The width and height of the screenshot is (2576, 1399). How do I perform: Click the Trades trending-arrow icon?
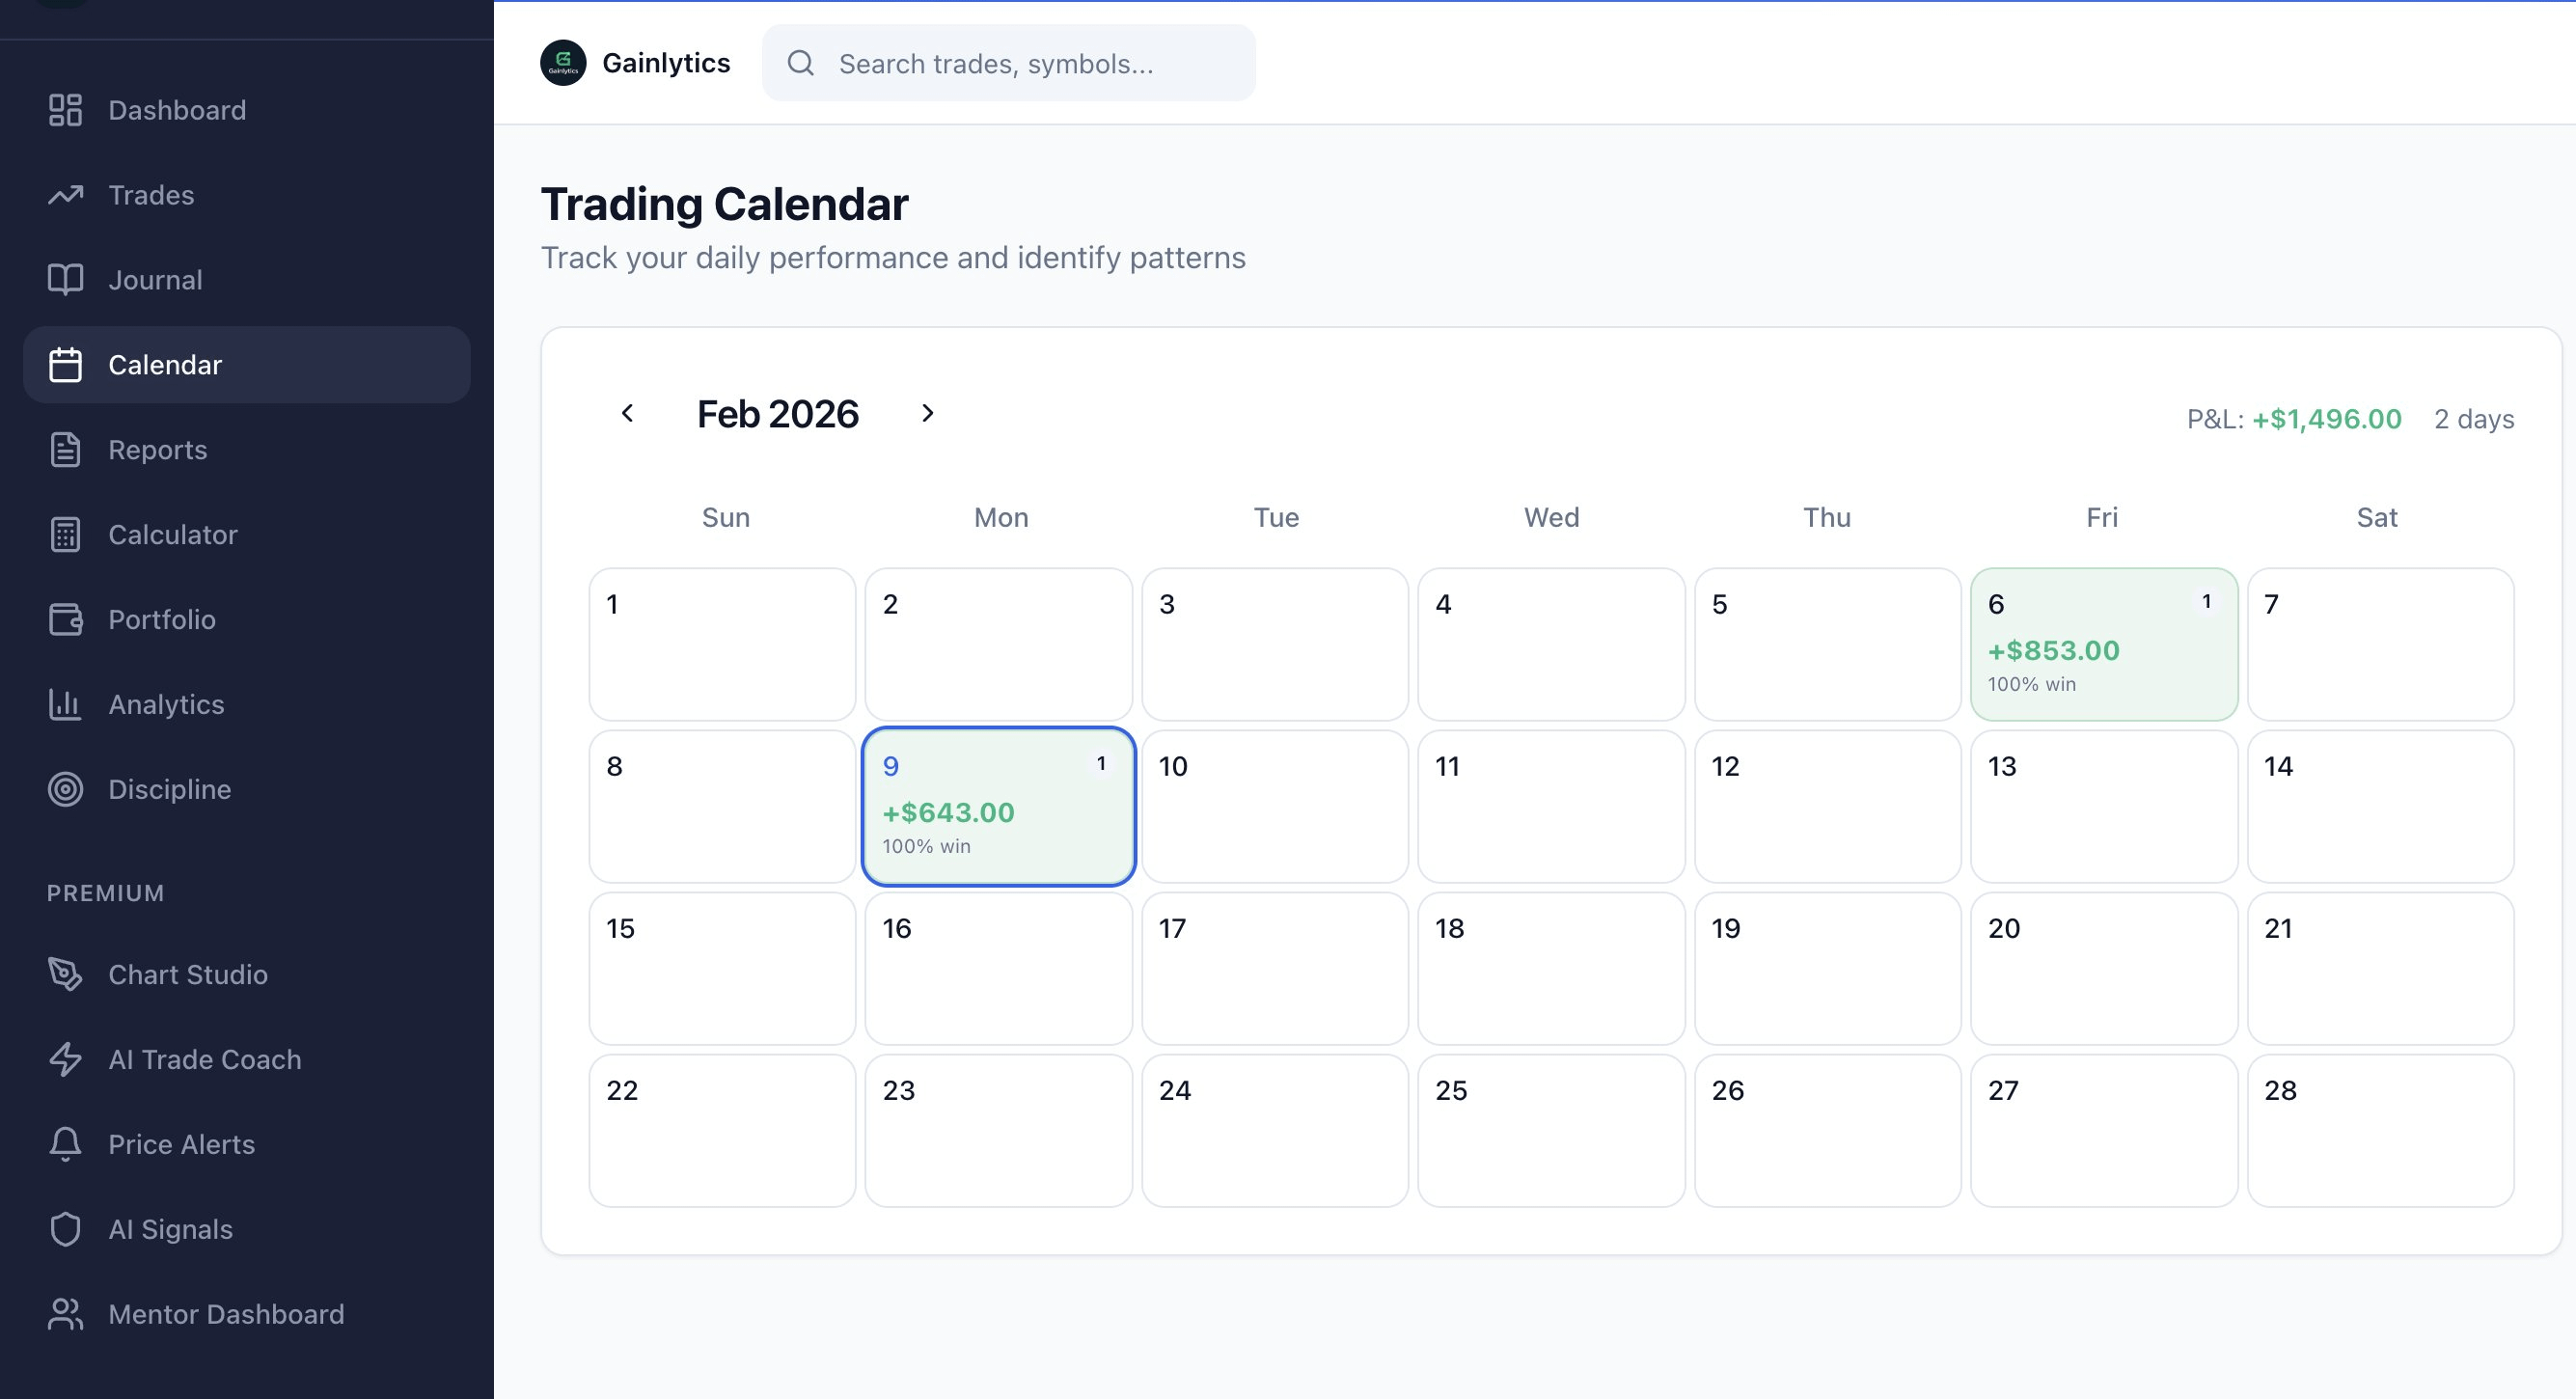[65, 195]
